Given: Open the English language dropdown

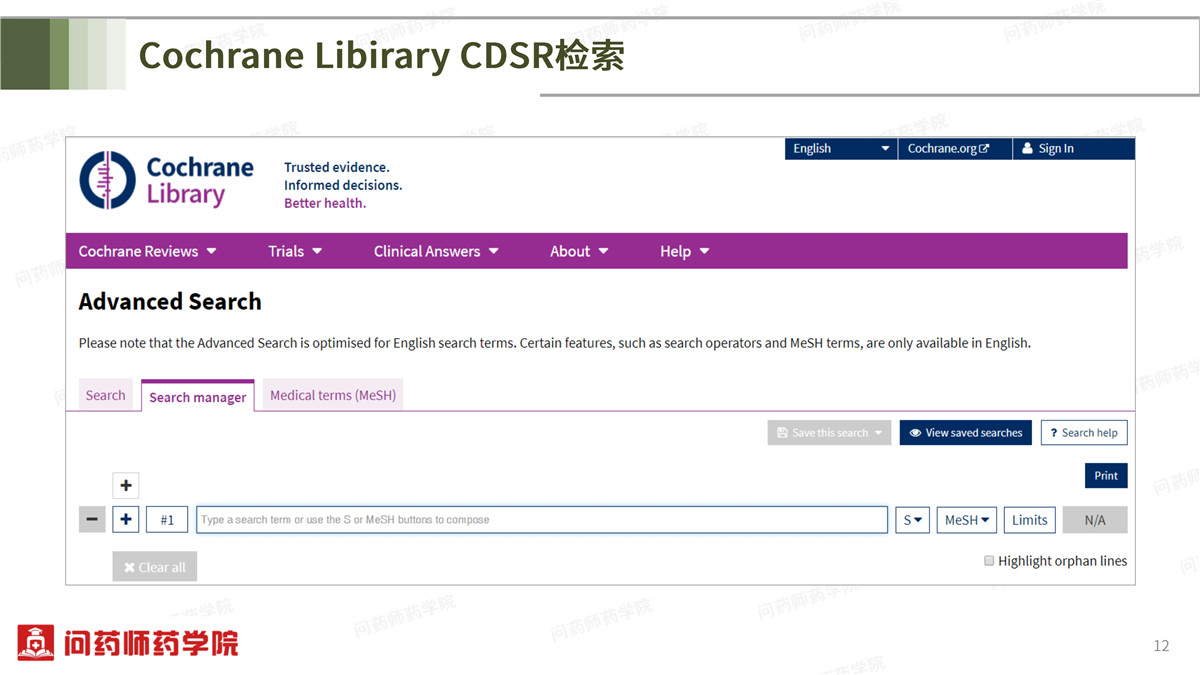Looking at the screenshot, I should 841,149.
